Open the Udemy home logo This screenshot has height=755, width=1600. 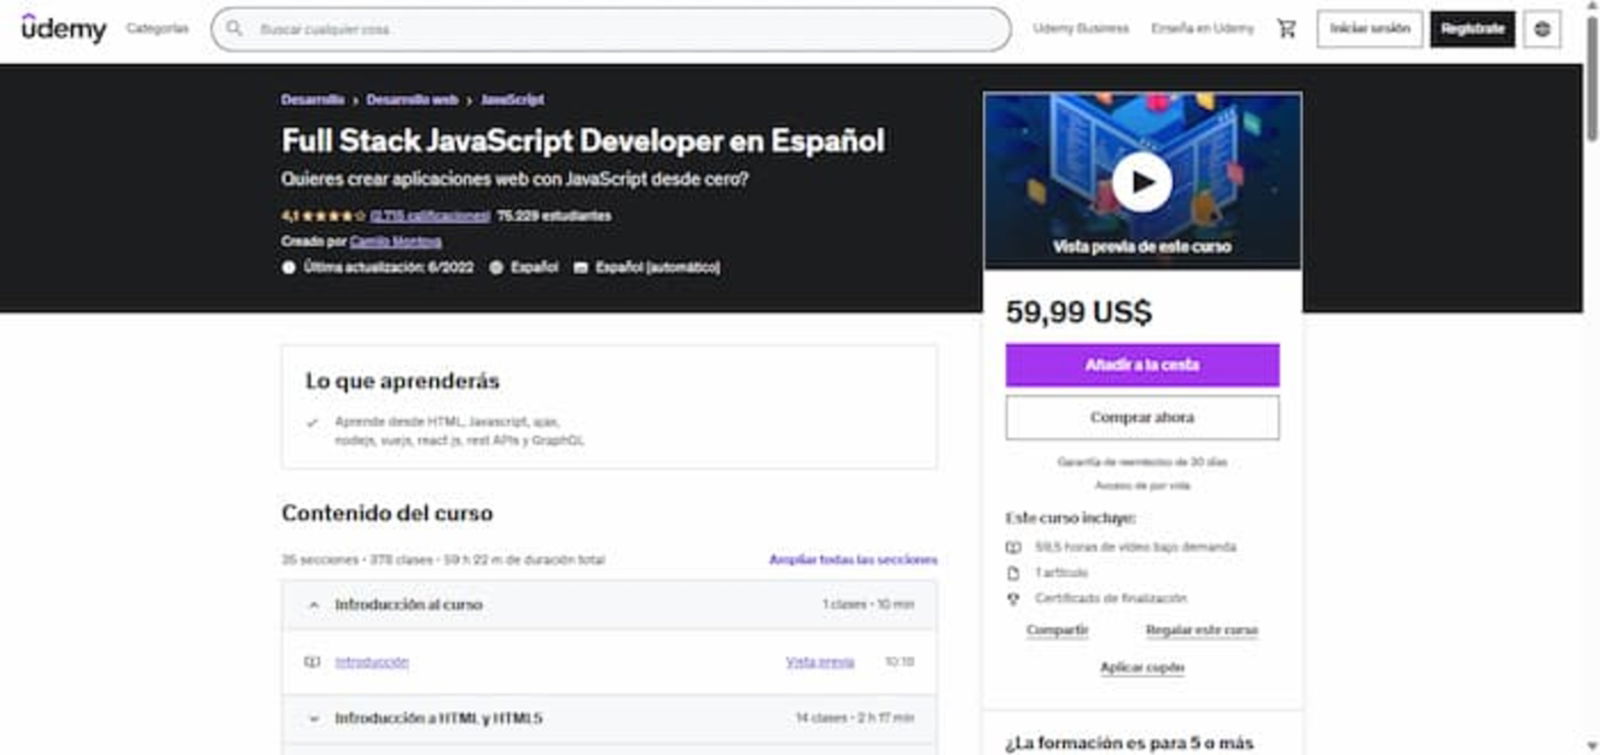(64, 29)
